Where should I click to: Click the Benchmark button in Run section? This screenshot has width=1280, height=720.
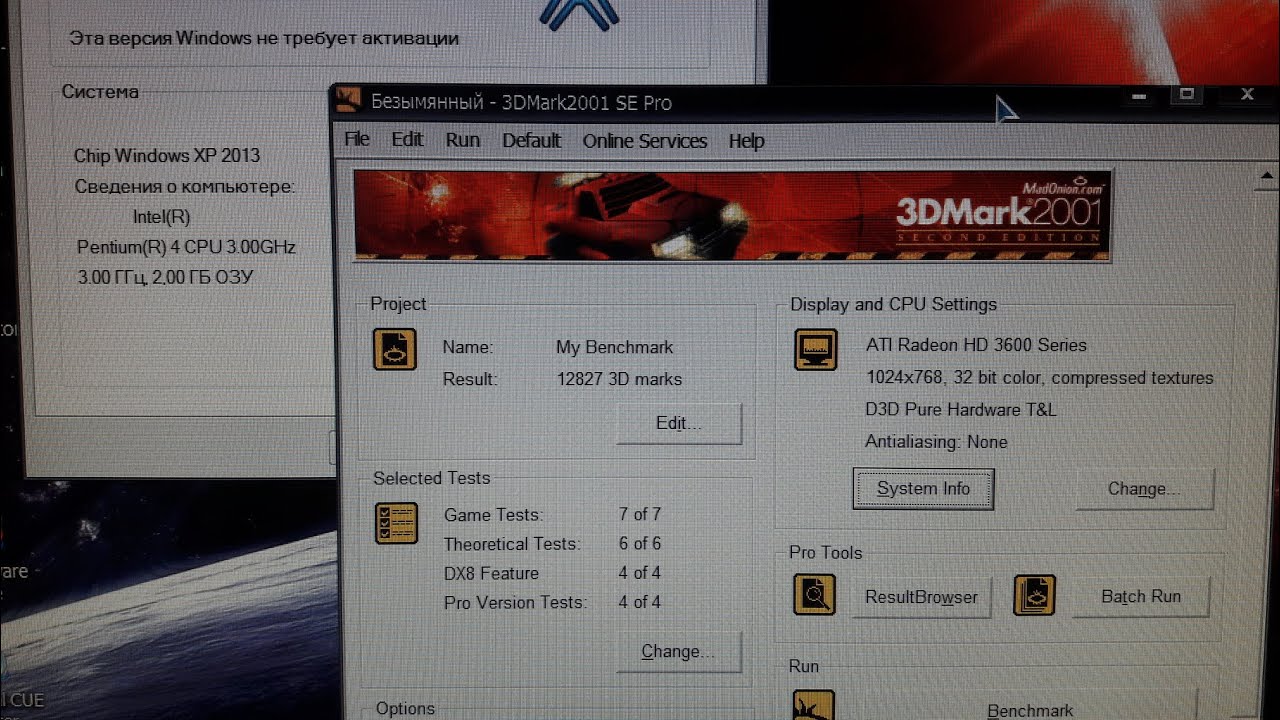(1030, 706)
